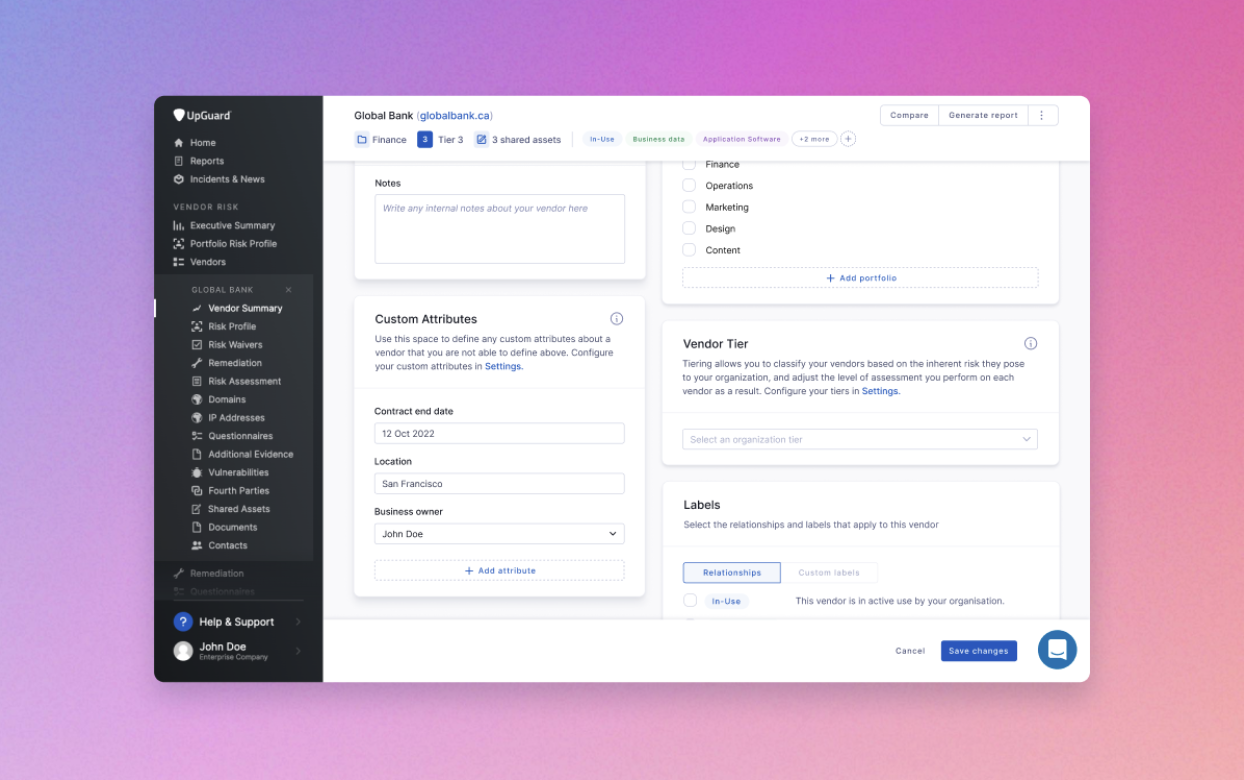Open the Business owner dropdown

pyautogui.click(x=499, y=534)
